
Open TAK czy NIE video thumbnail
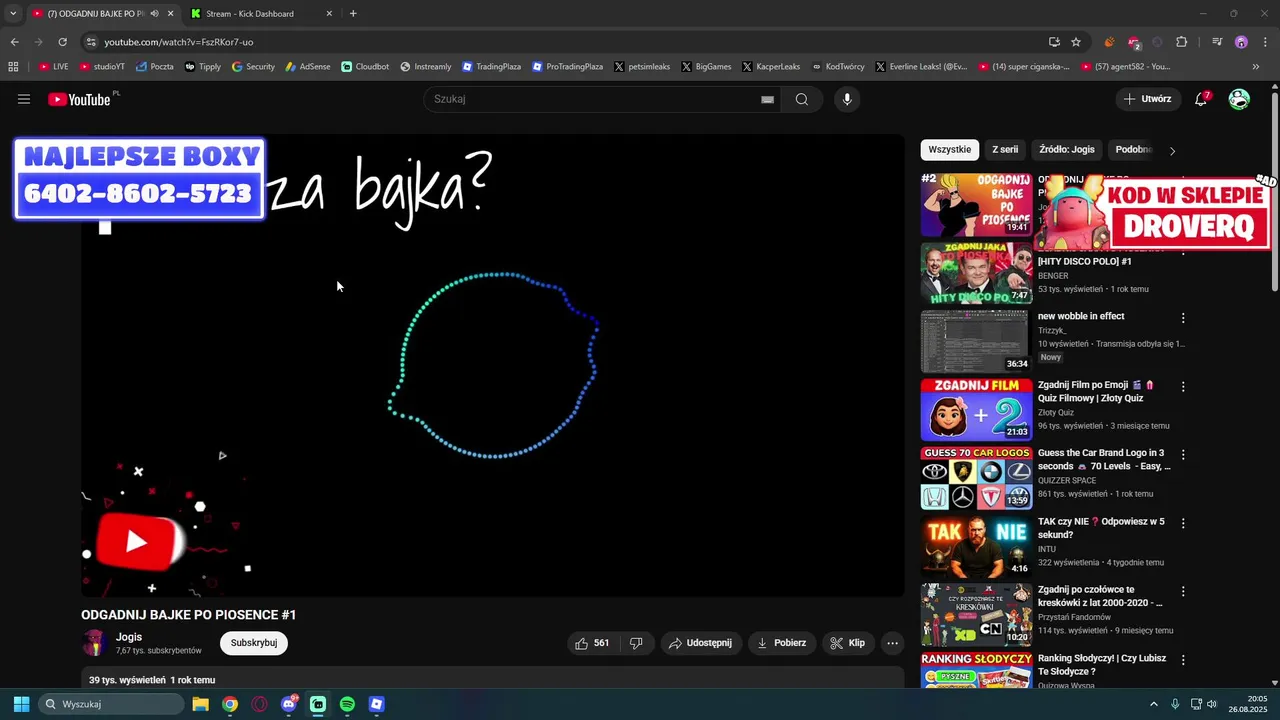976,546
